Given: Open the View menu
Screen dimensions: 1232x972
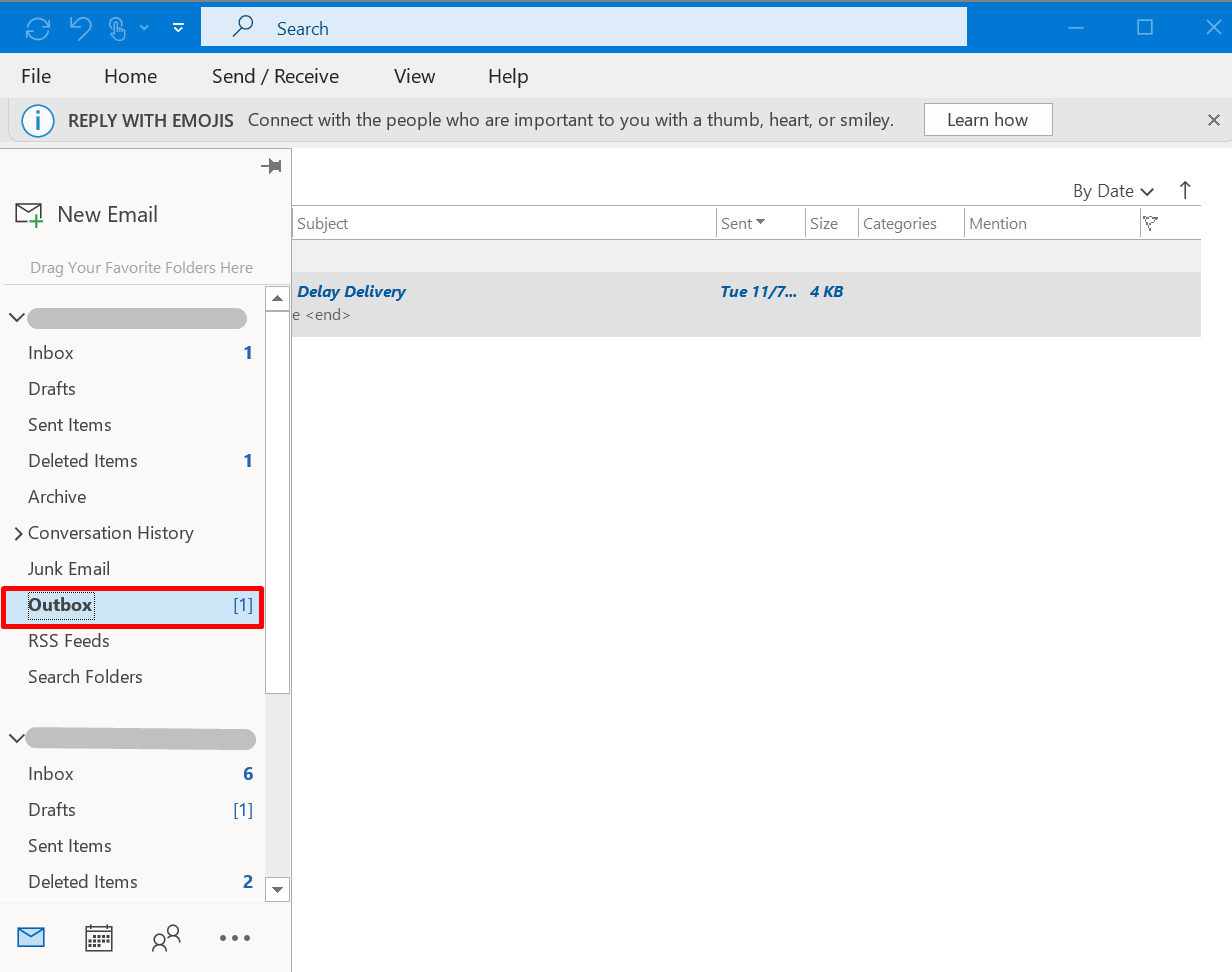Looking at the screenshot, I should click(414, 76).
